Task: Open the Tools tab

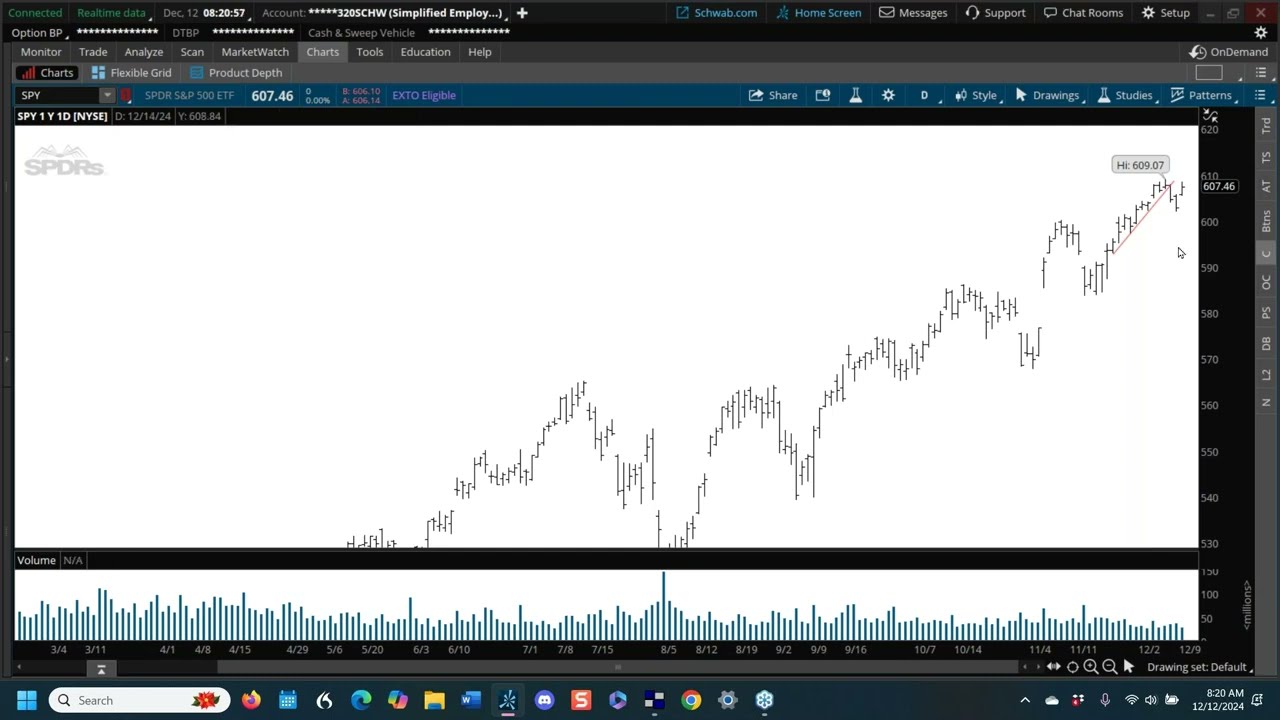Action: pos(369,52)
